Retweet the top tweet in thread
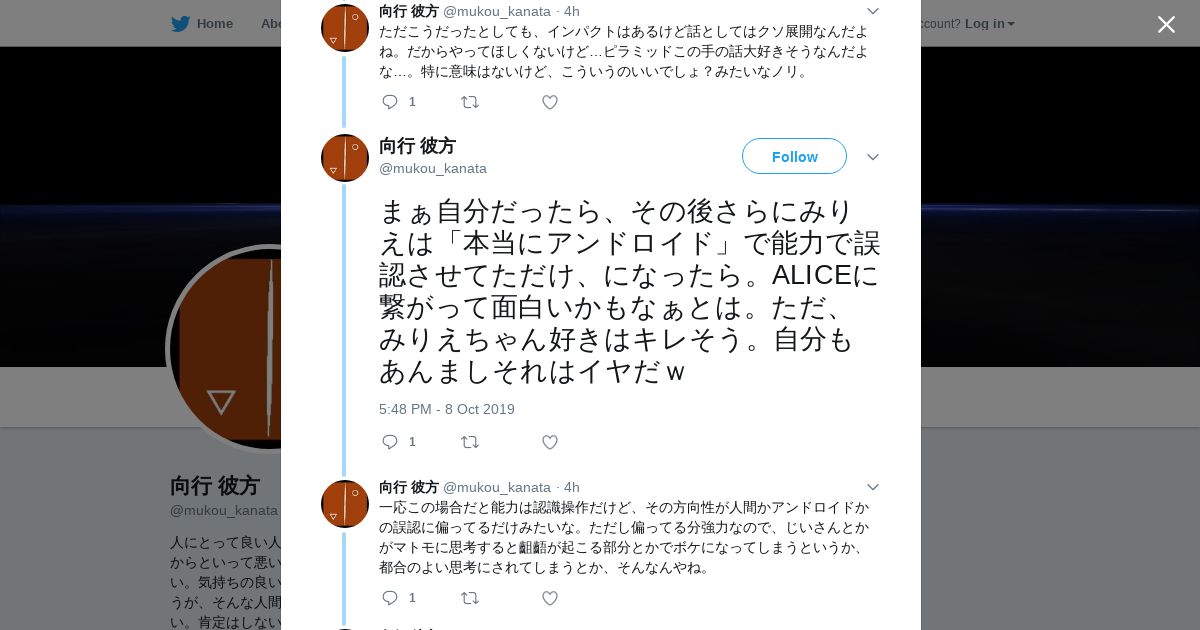This screenshot has height=630, width=1200. coord(469,102)
